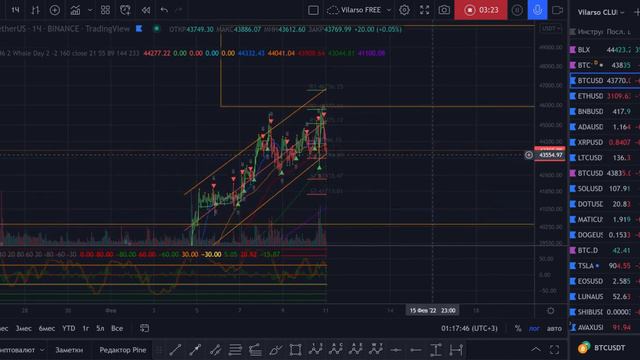Set chart range to Все
The height and width of the screenshot is (360, 640).
coord(117,329)
